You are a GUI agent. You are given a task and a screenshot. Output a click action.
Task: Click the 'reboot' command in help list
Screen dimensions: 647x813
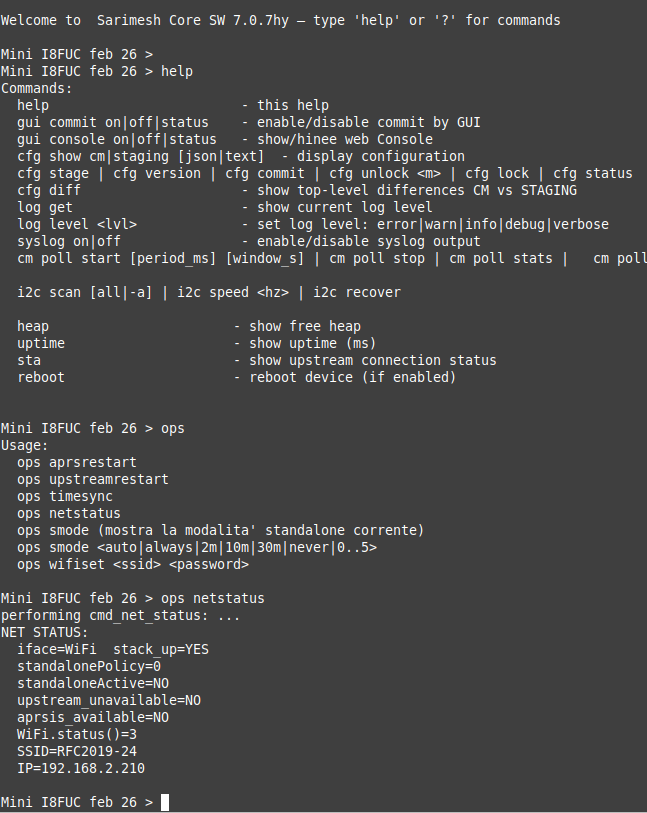pyautogui.click(x=41, y=377)
